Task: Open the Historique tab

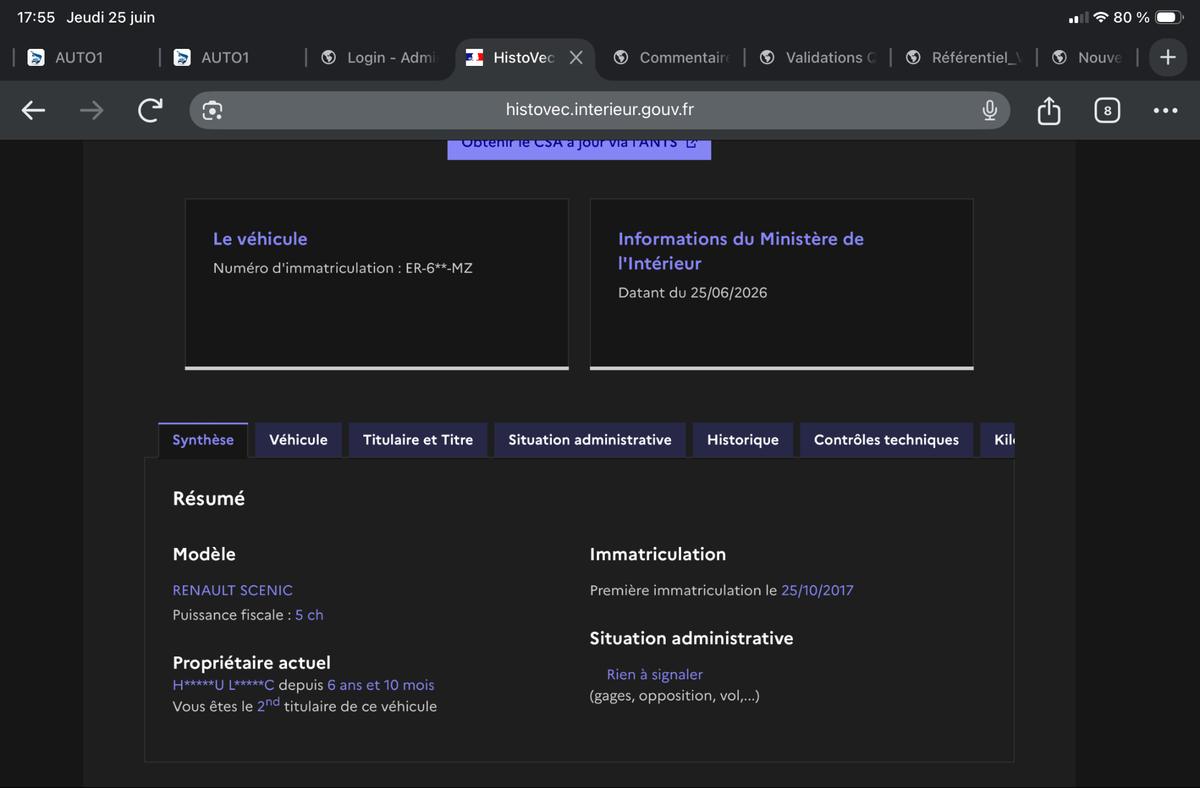Action: point(743,440)
